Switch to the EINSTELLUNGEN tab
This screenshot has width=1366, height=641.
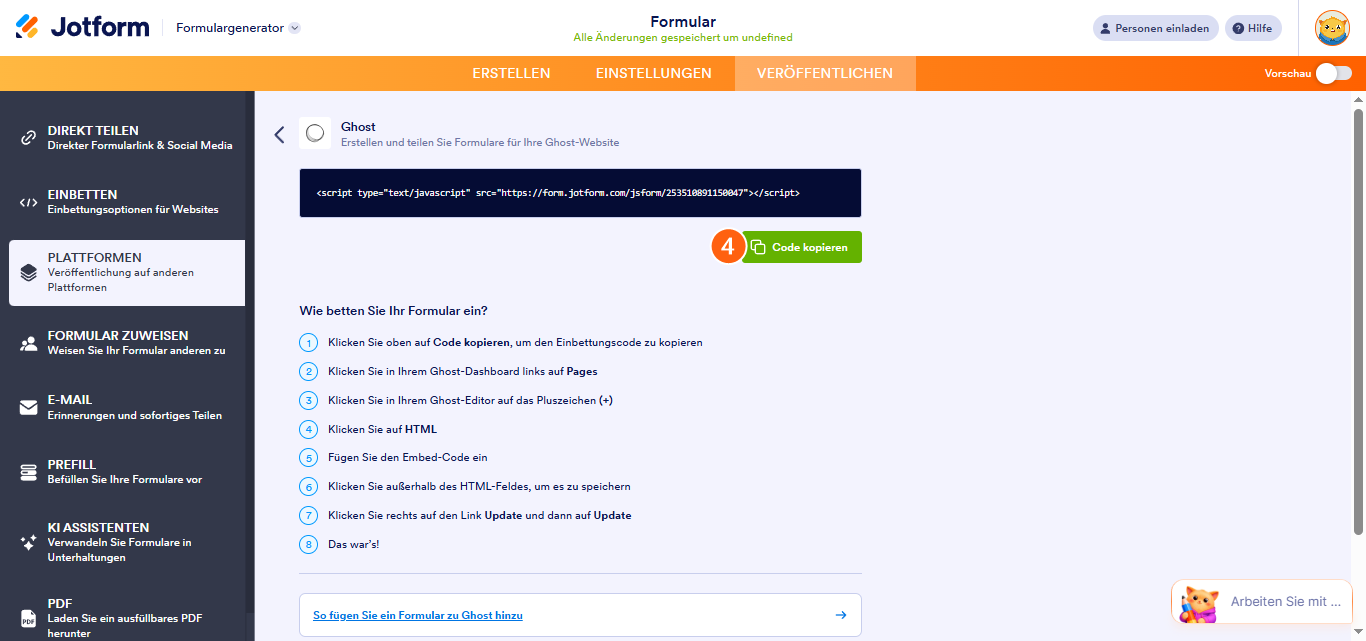click(x=654, y=73)
